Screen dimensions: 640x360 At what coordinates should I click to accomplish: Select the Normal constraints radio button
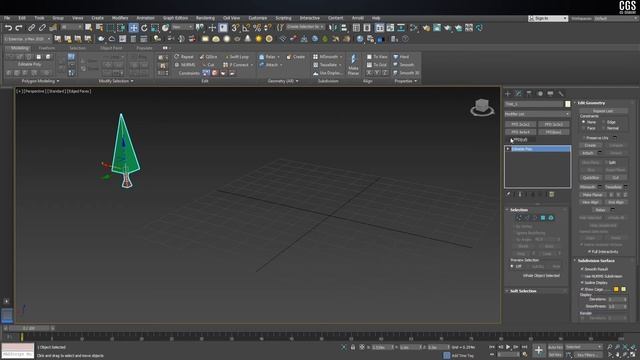603,128
